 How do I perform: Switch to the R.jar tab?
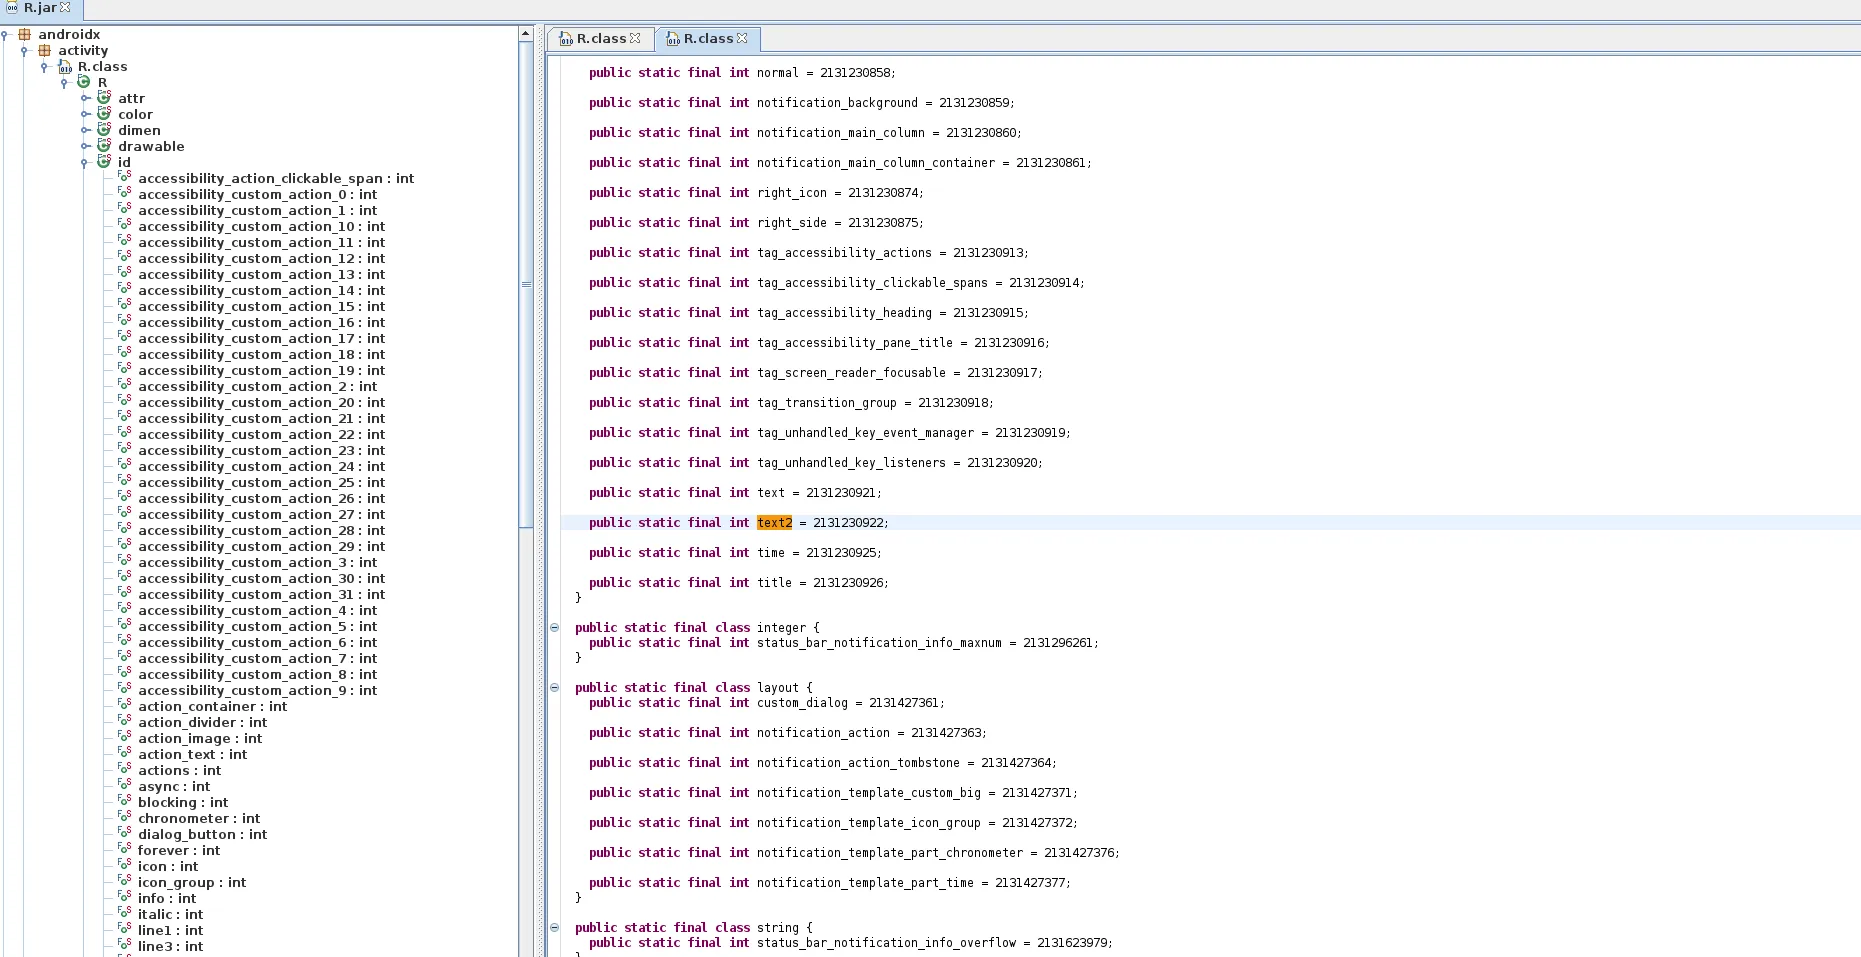click(x=40, y=8)
